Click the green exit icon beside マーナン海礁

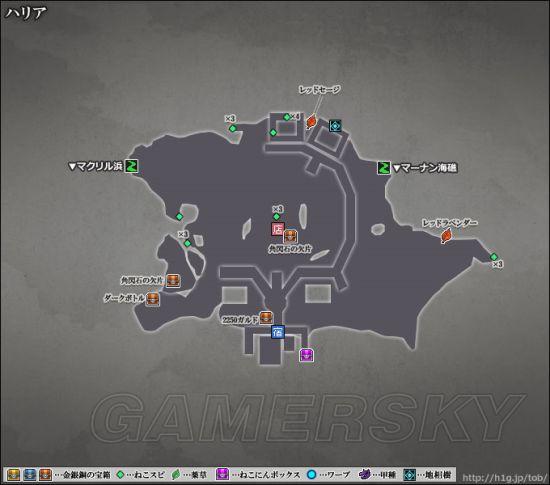[384, 168]
